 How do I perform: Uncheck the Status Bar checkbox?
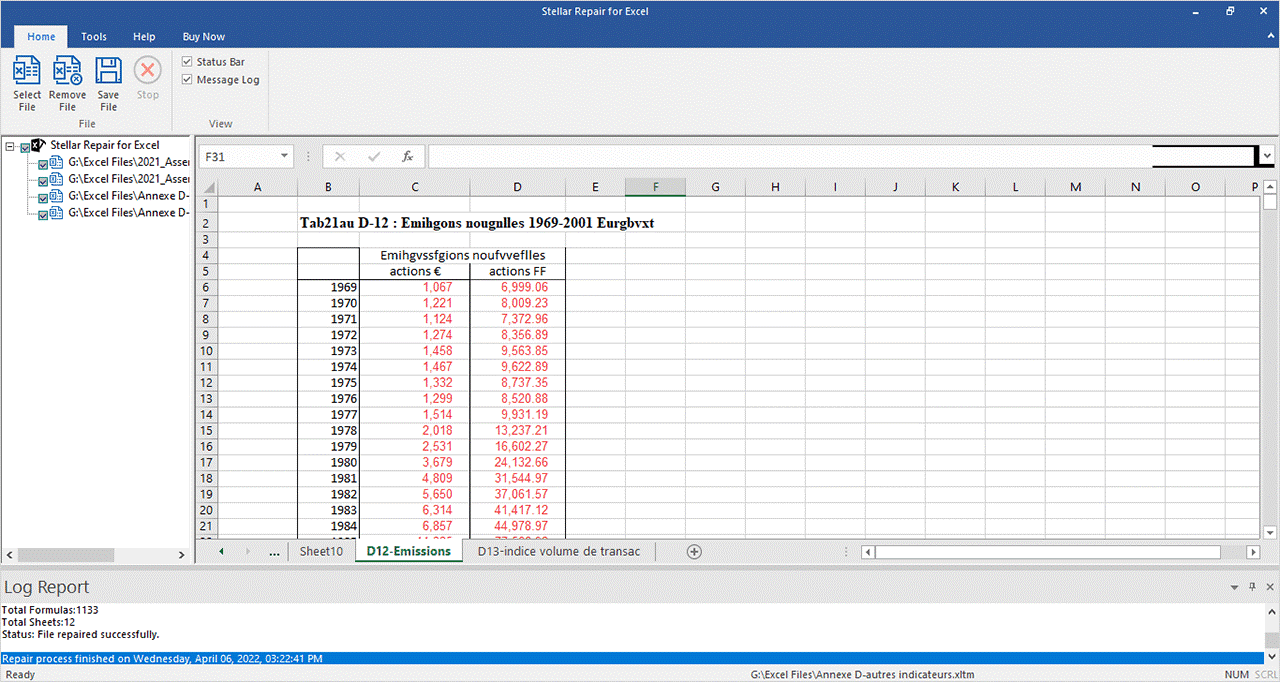point(188,62)
